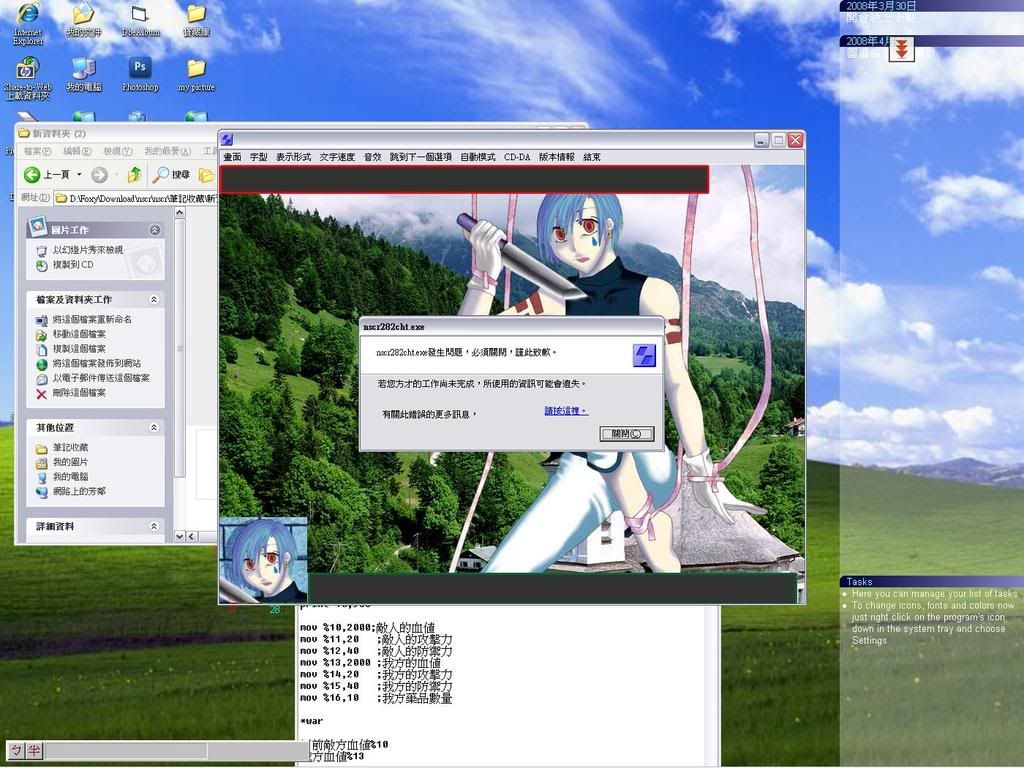This screenshot has height=768, width=1024.
Task: Go to 網路上的芳鄰 in 其他位置
Action: (x=71, y=491)
